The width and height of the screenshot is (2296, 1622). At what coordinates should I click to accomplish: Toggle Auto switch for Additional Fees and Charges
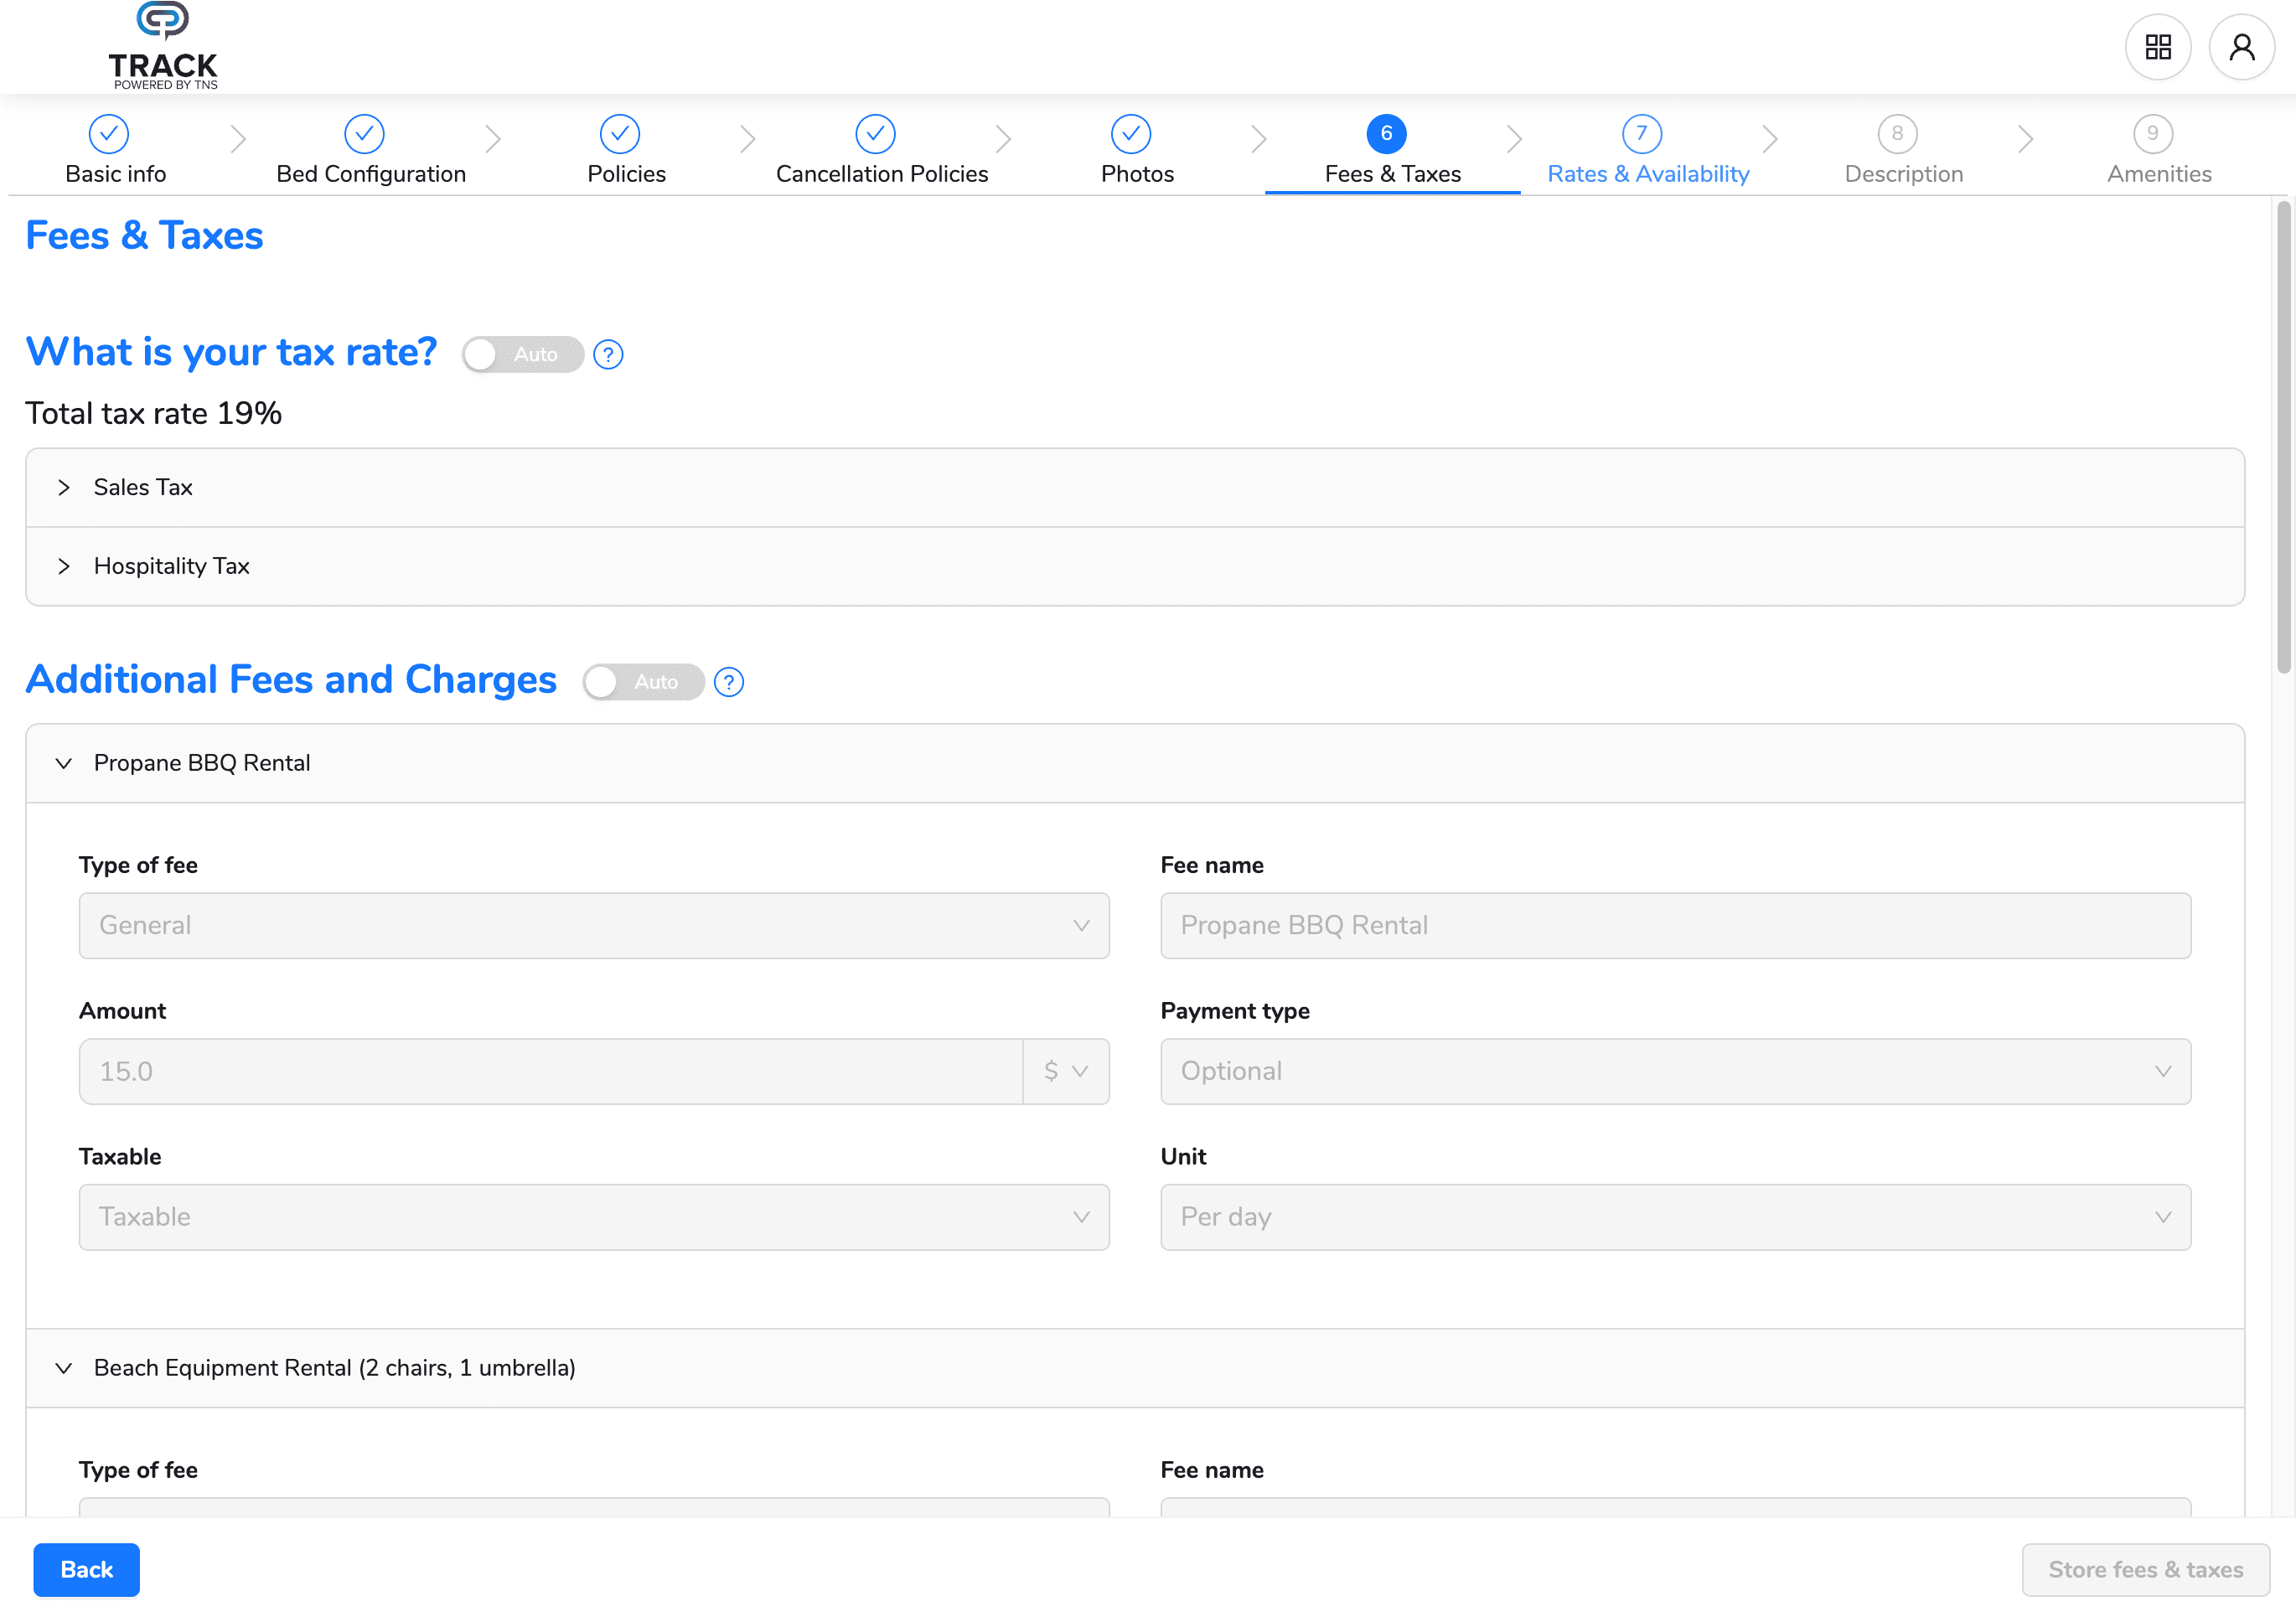point(644,682)
